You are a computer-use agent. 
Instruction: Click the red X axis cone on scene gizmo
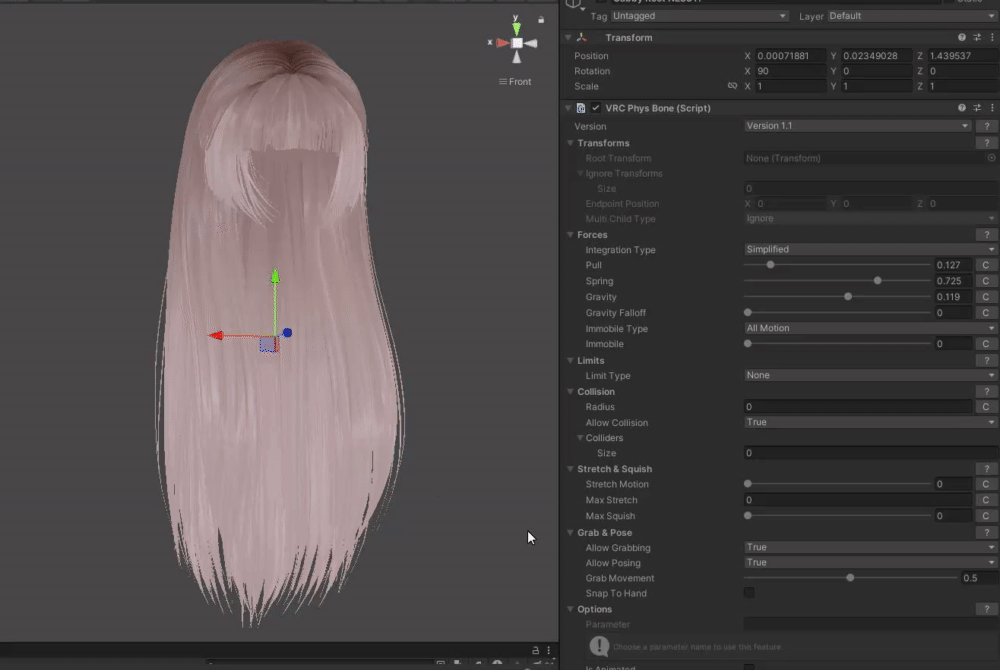[502, 43]
